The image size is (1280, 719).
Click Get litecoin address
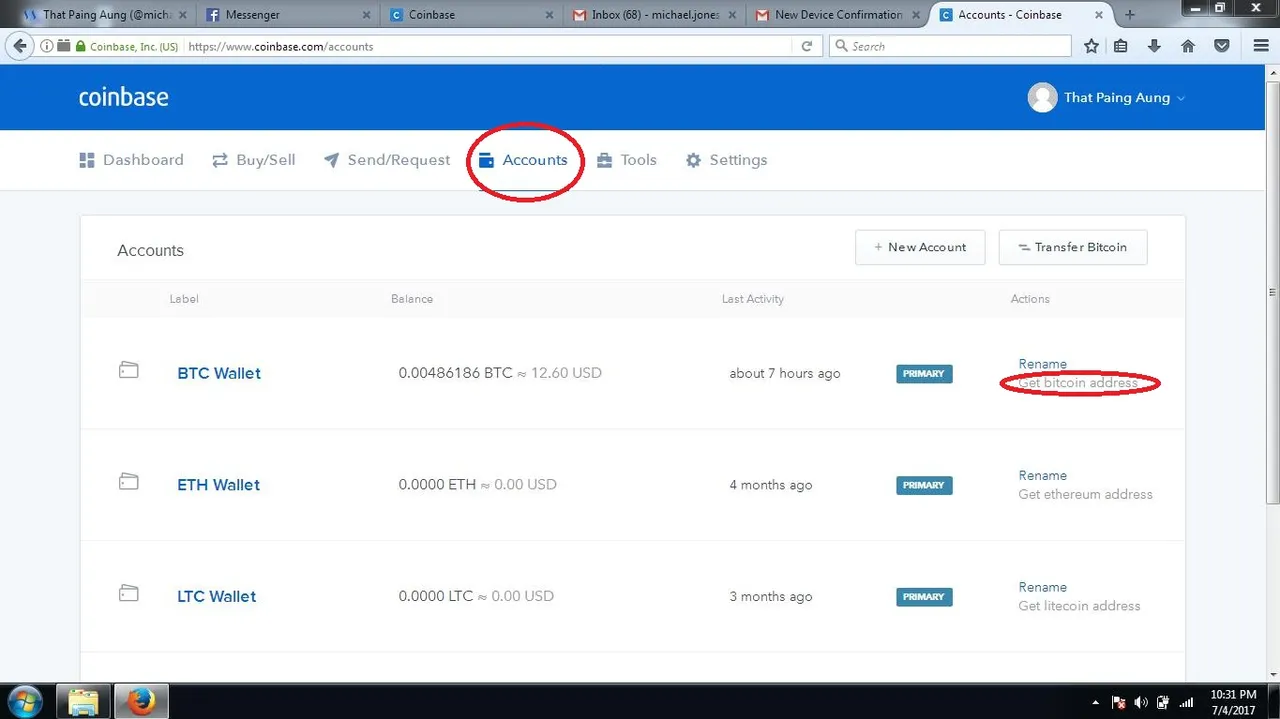(x=1079, y=606)
